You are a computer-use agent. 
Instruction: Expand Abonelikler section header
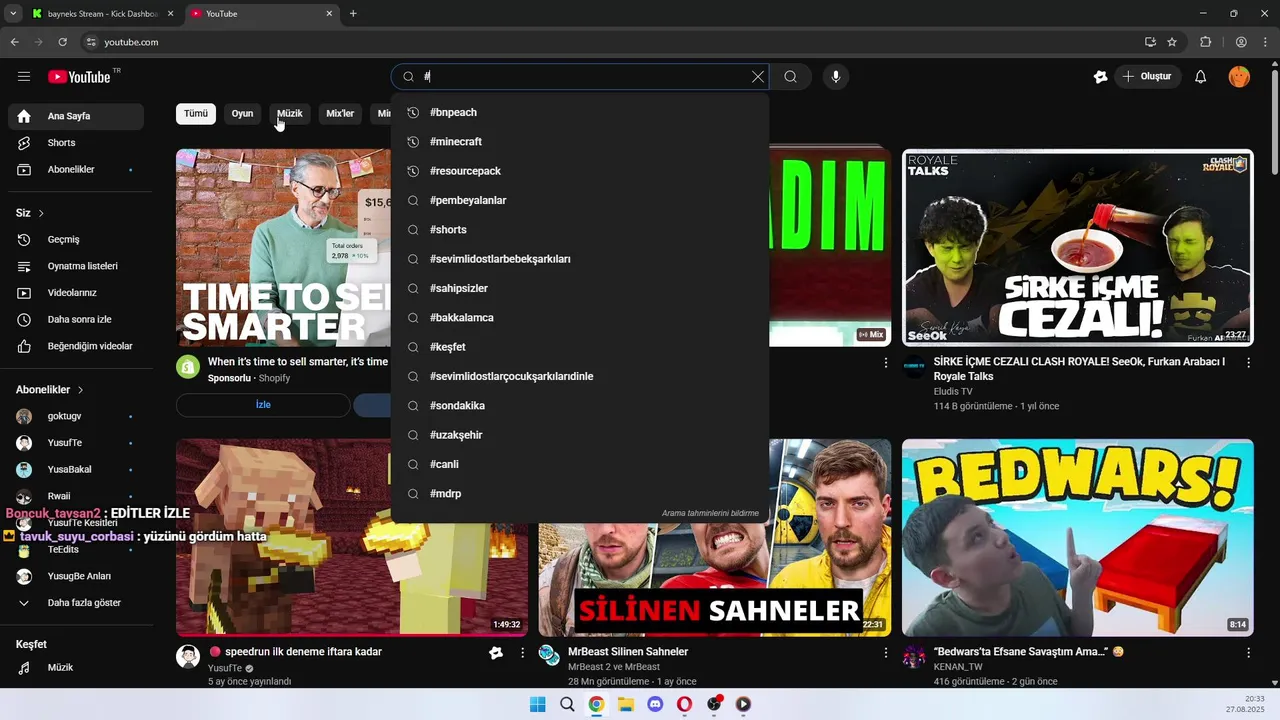pyautogui.click(x=50, y=390)
